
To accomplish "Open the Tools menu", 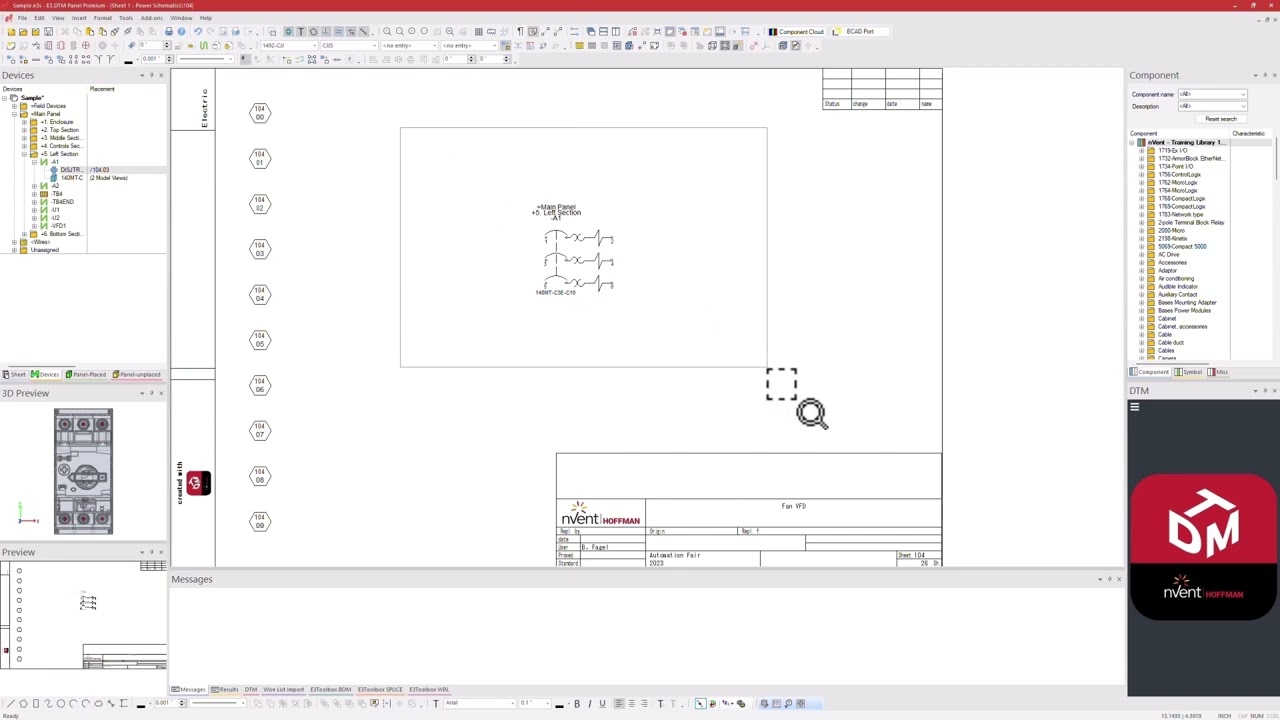I will coord(126,18).
